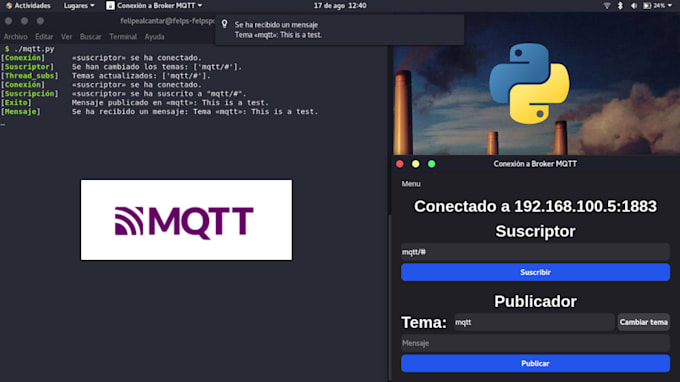The height and width of the screenshot is (382, 680).
Task: Click the yellow minimize dot of MQTT window
Action: 415,164
